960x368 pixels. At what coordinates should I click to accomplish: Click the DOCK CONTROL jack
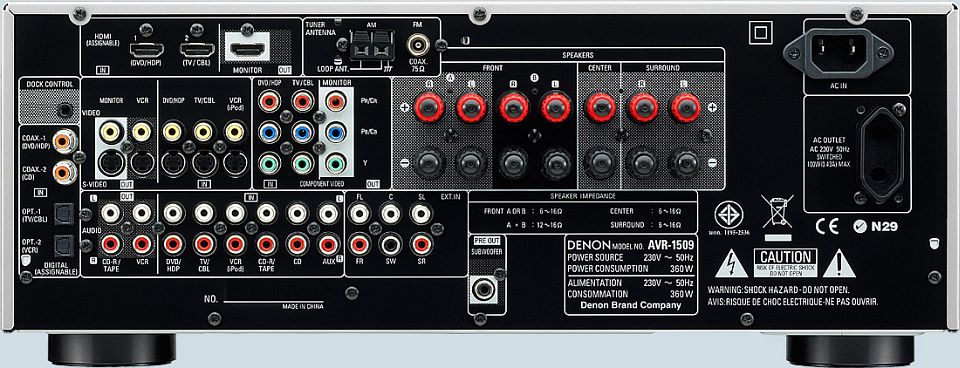65,111
